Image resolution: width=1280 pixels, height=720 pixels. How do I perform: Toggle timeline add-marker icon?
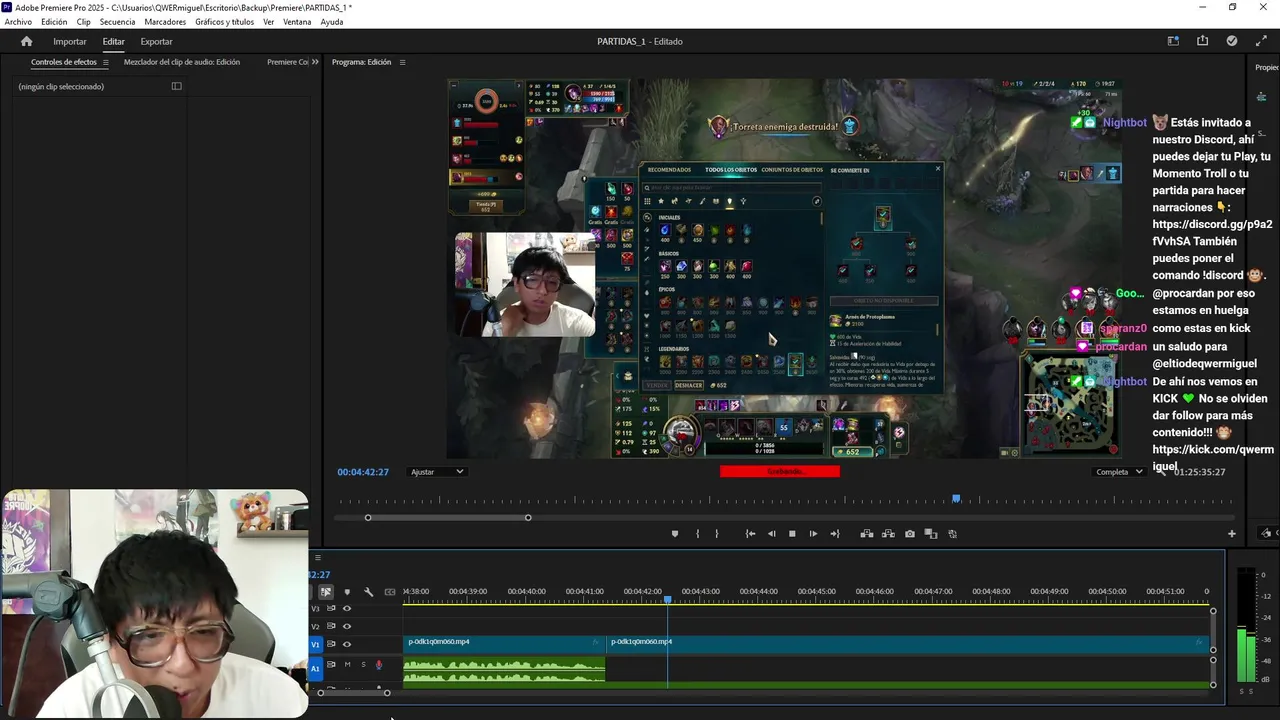[347, 592]
